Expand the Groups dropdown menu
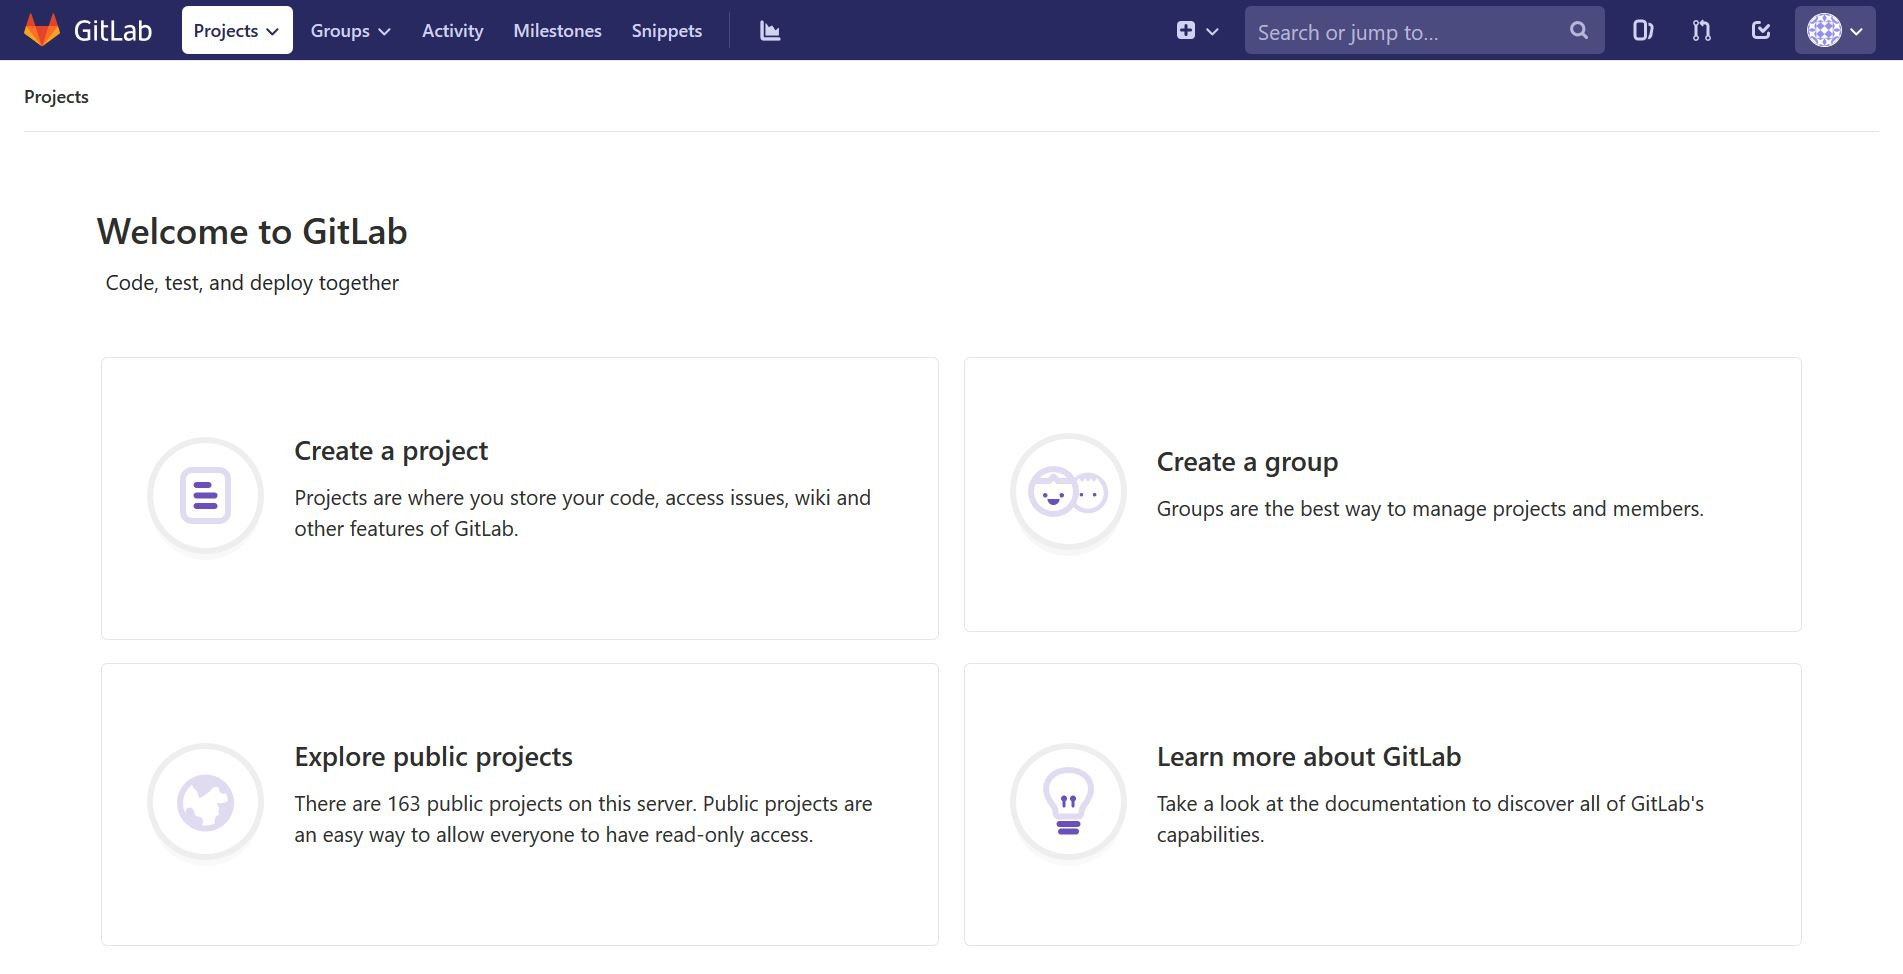This screenshot has width=1903, height=974. pyautogui.click(x=350, y=31)
